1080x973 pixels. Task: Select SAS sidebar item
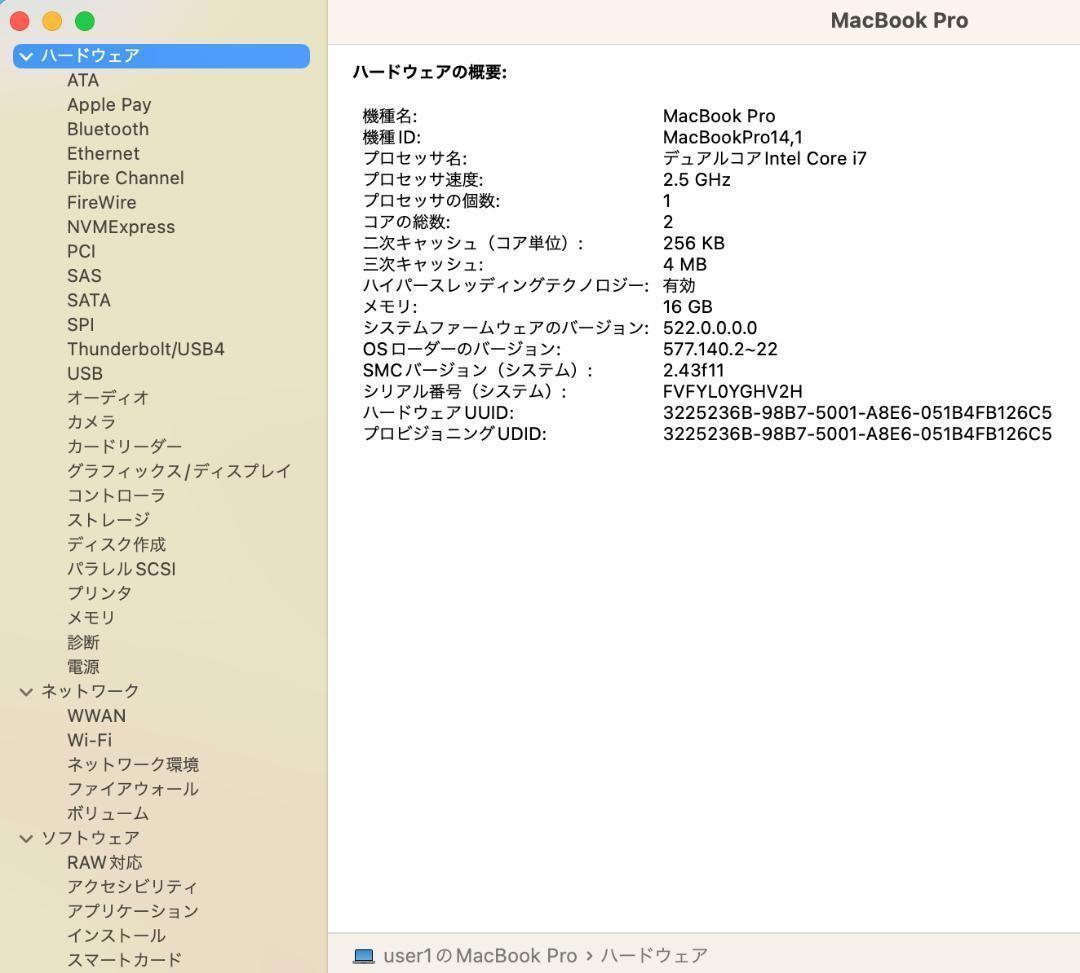point(84,276)
